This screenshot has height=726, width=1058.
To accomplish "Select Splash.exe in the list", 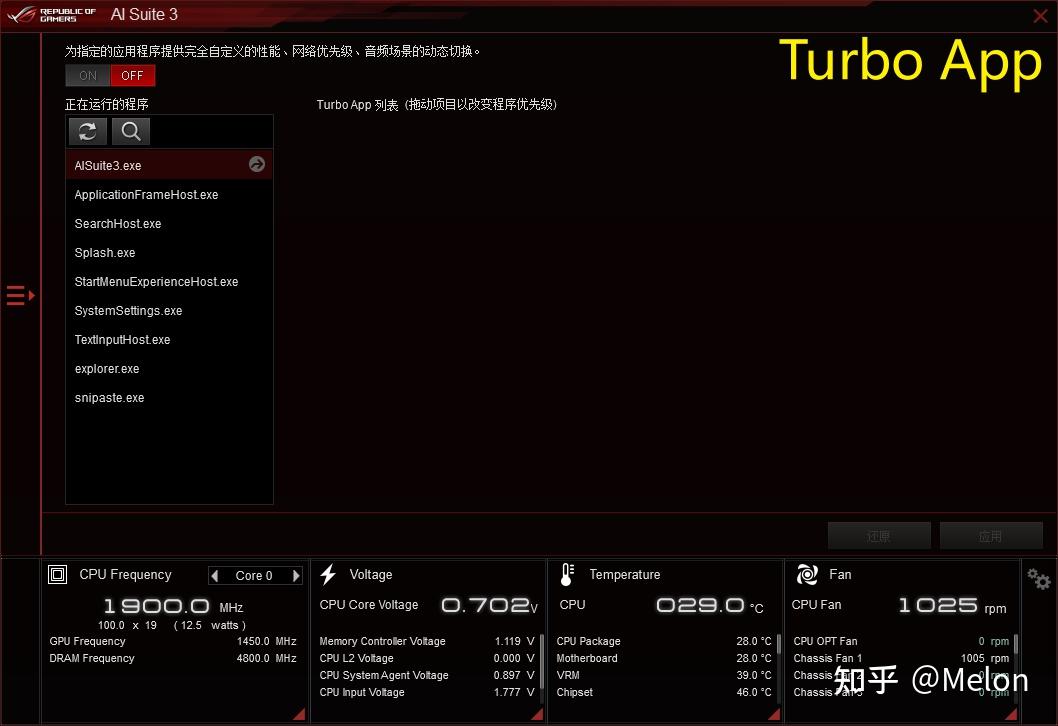I will point(169,252).
